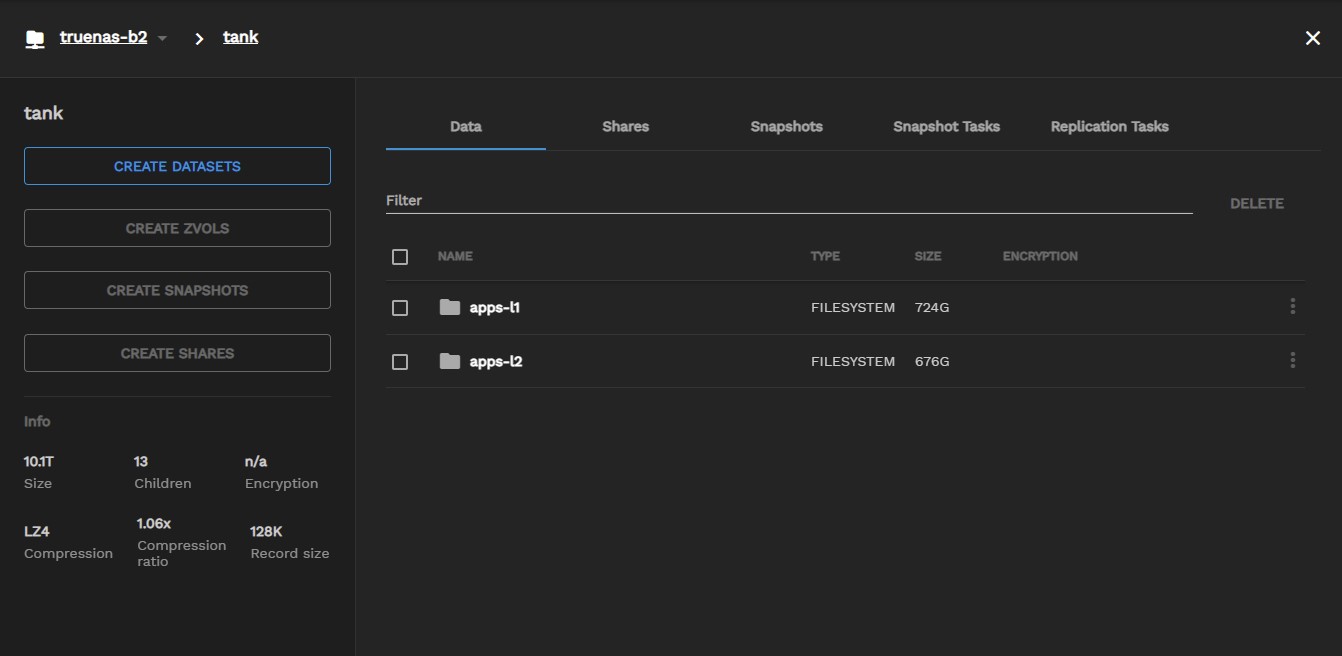Open the apps-l2 three-dot menu
The image size is (1342, 656).
(x=1293, y=360)
